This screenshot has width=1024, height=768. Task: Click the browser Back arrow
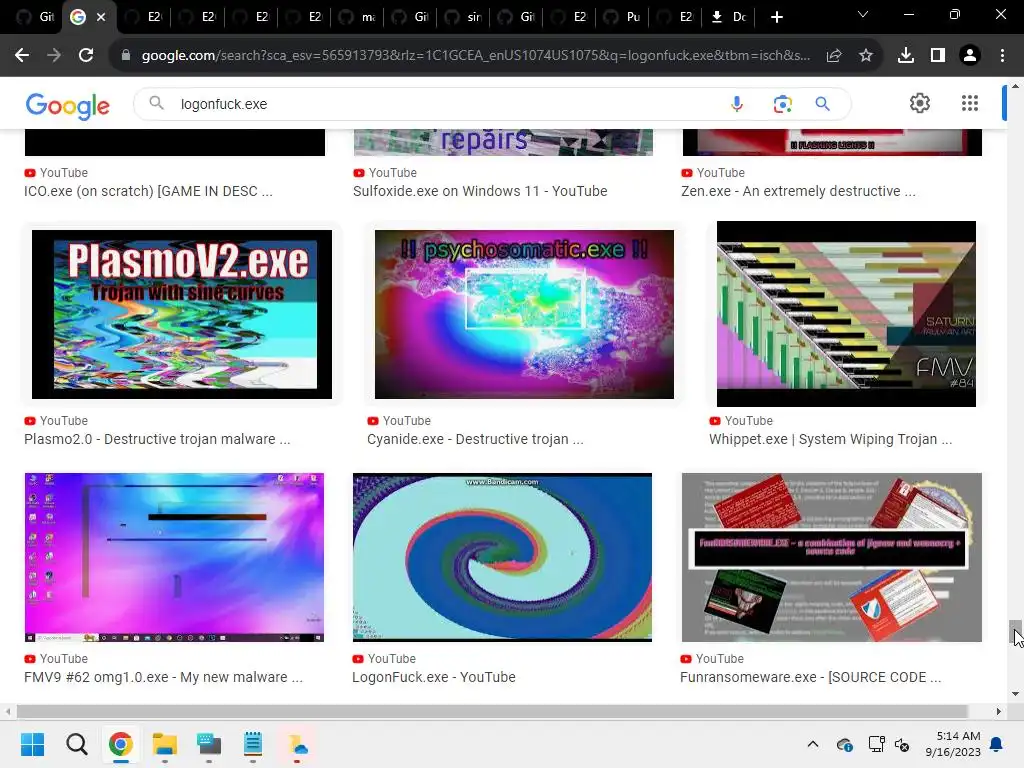[x=22, y=56]
